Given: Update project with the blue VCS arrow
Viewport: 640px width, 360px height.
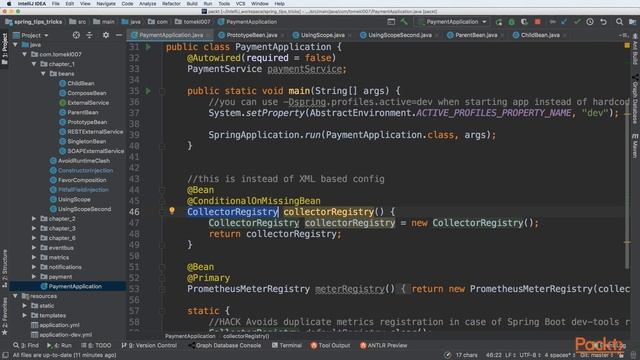Looking at the screenshot, I should tap(564, 22).
